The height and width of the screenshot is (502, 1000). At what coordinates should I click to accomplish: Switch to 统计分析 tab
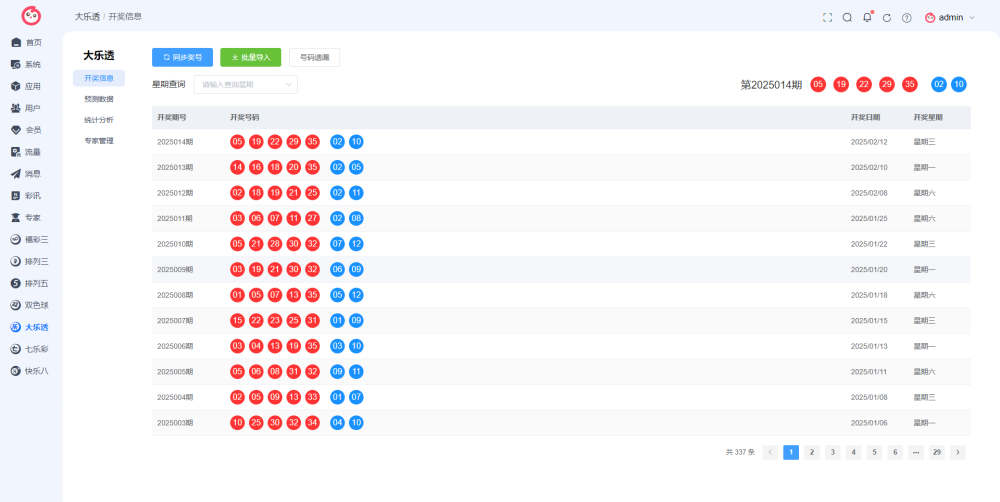(99, 119)
